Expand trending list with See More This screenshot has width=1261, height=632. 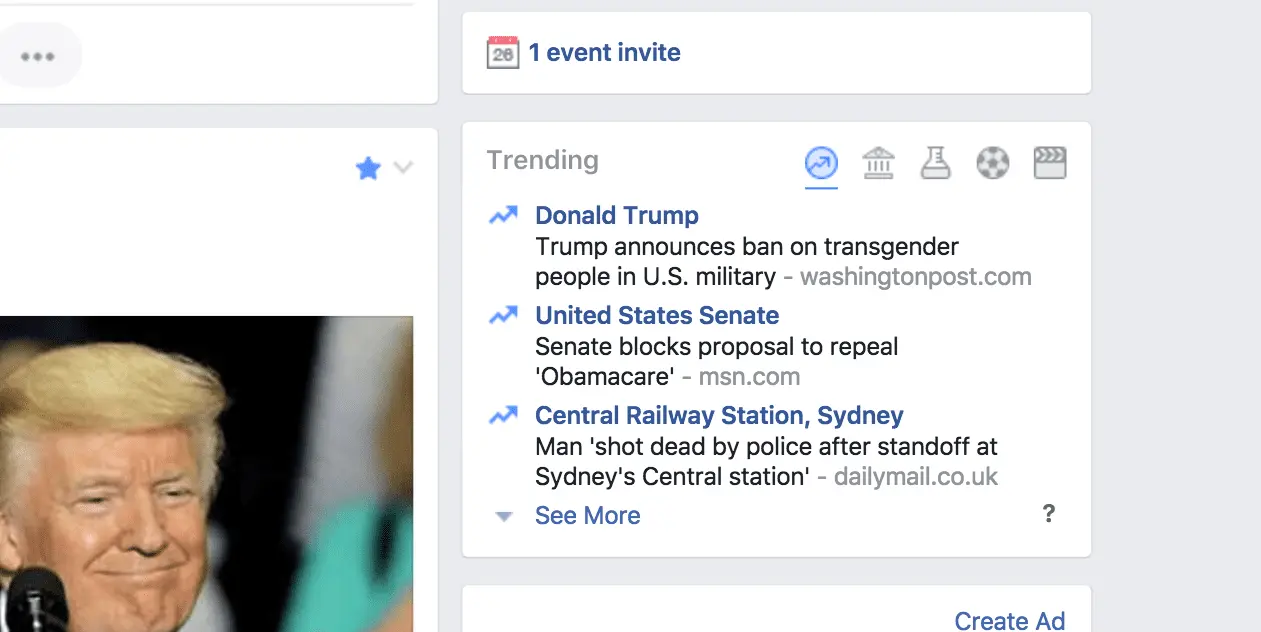pyautogui.click(x=587, y=516)
